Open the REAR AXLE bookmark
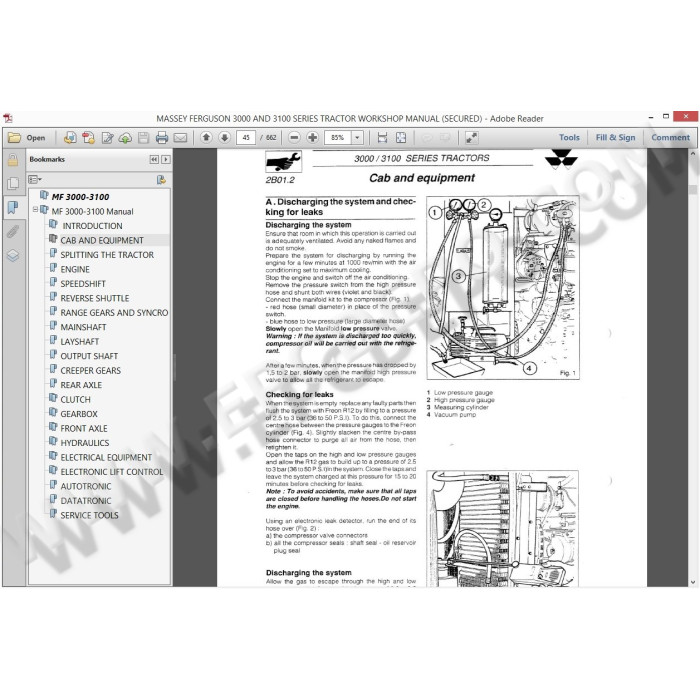The width and height of the screenshot is (700, 700). [x=81, y=385]
